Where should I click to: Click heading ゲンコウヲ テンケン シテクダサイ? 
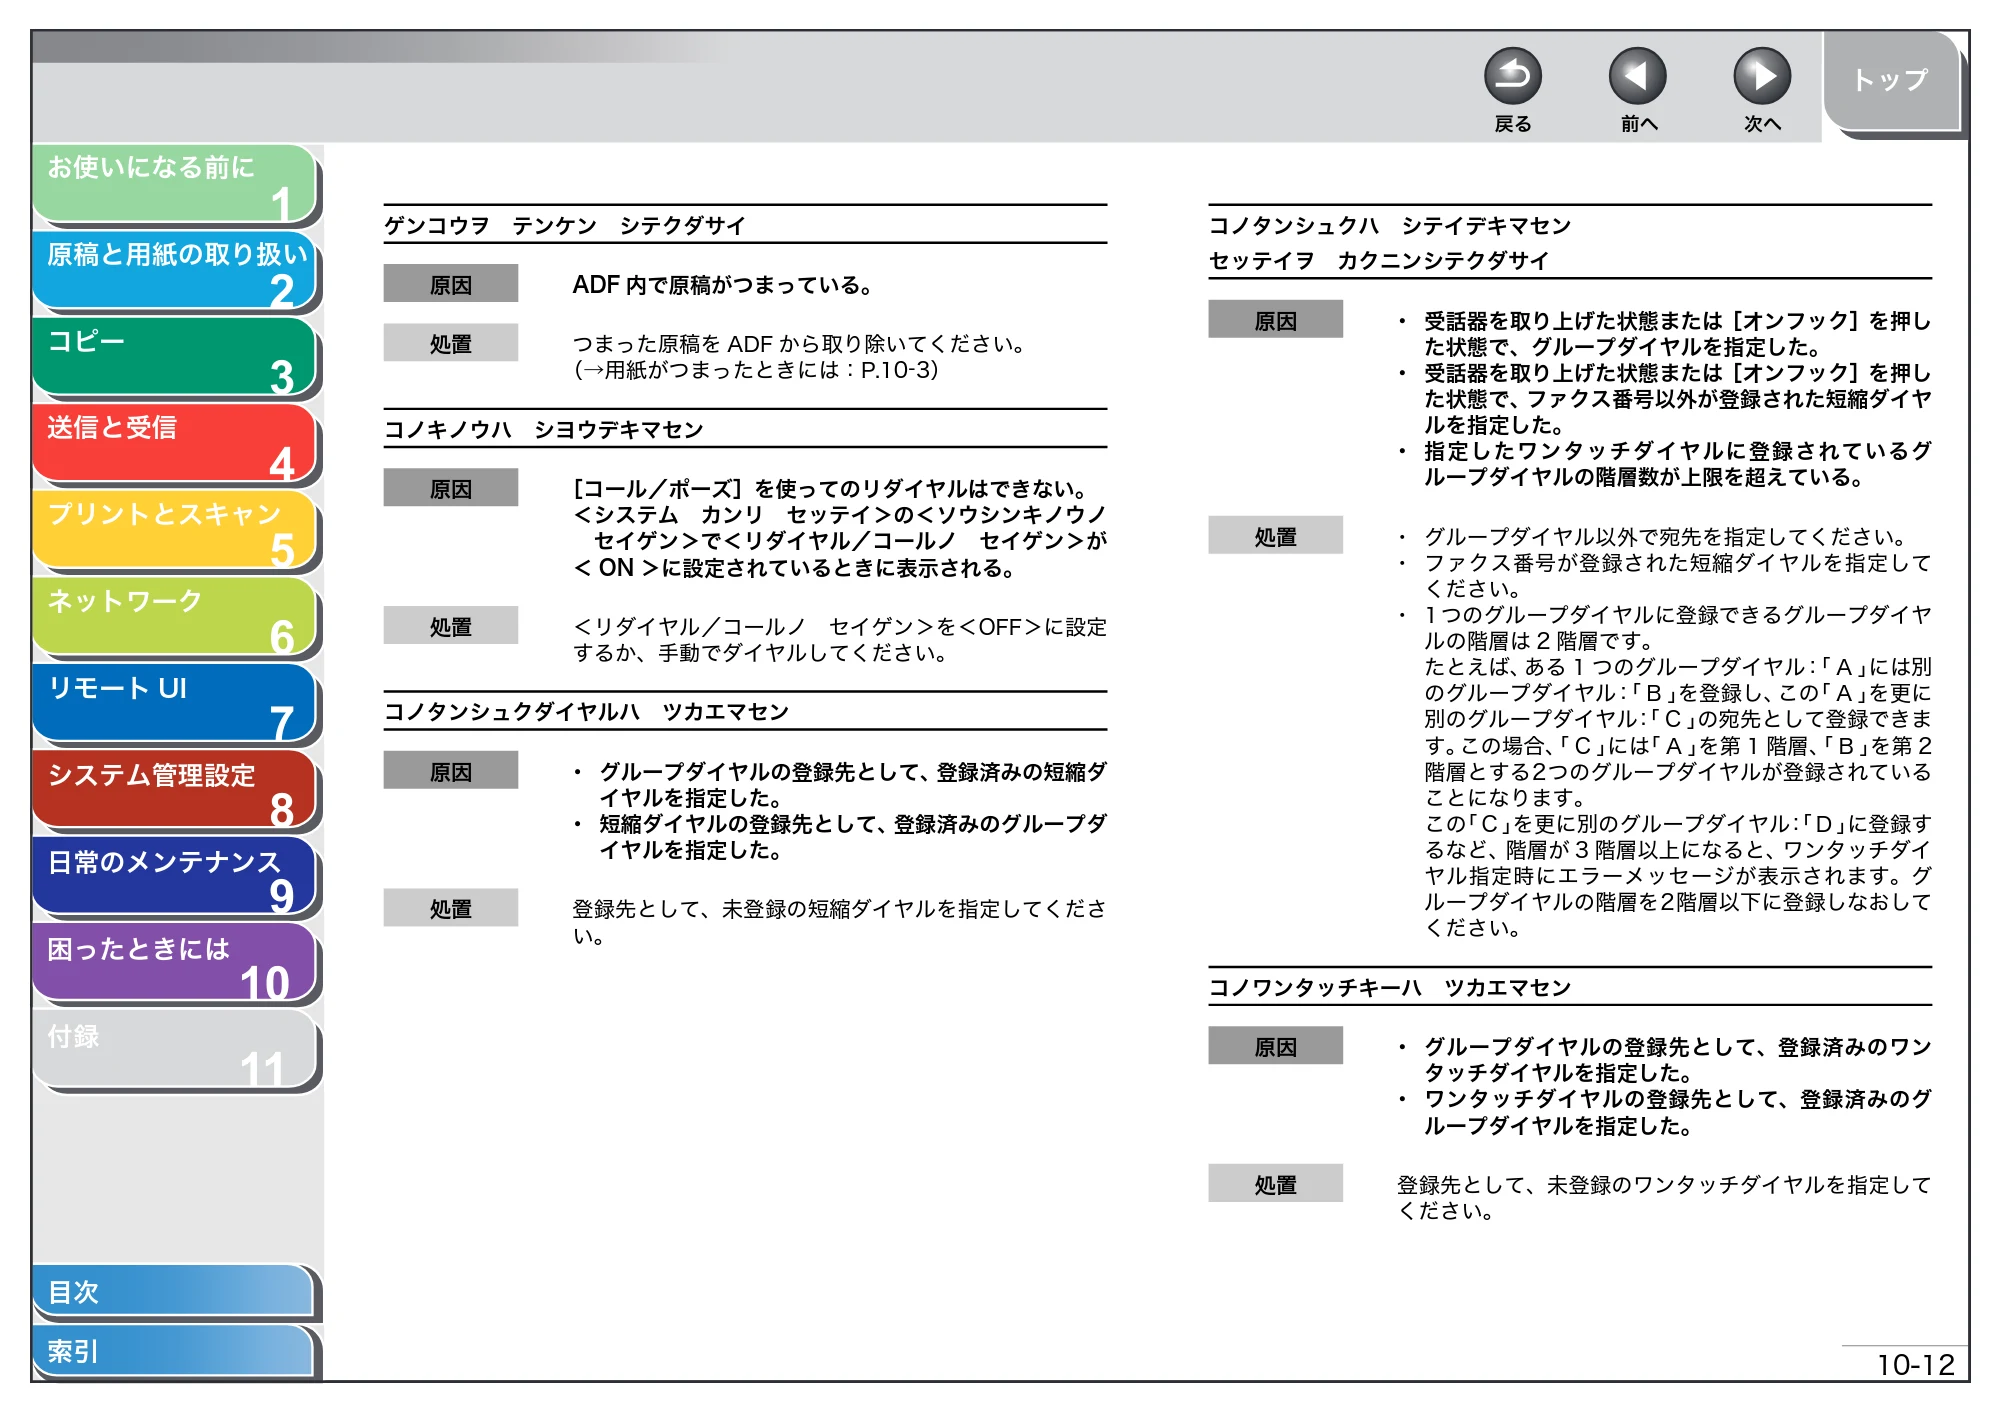[x=565, y=225]
